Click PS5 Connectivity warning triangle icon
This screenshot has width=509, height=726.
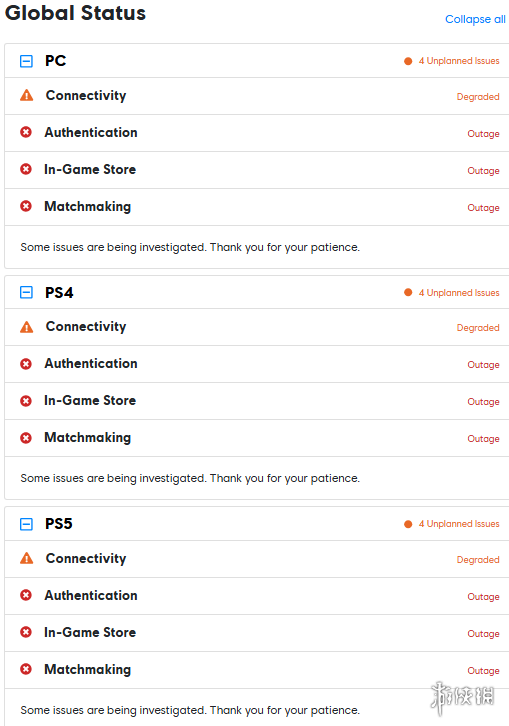[26, 558]
